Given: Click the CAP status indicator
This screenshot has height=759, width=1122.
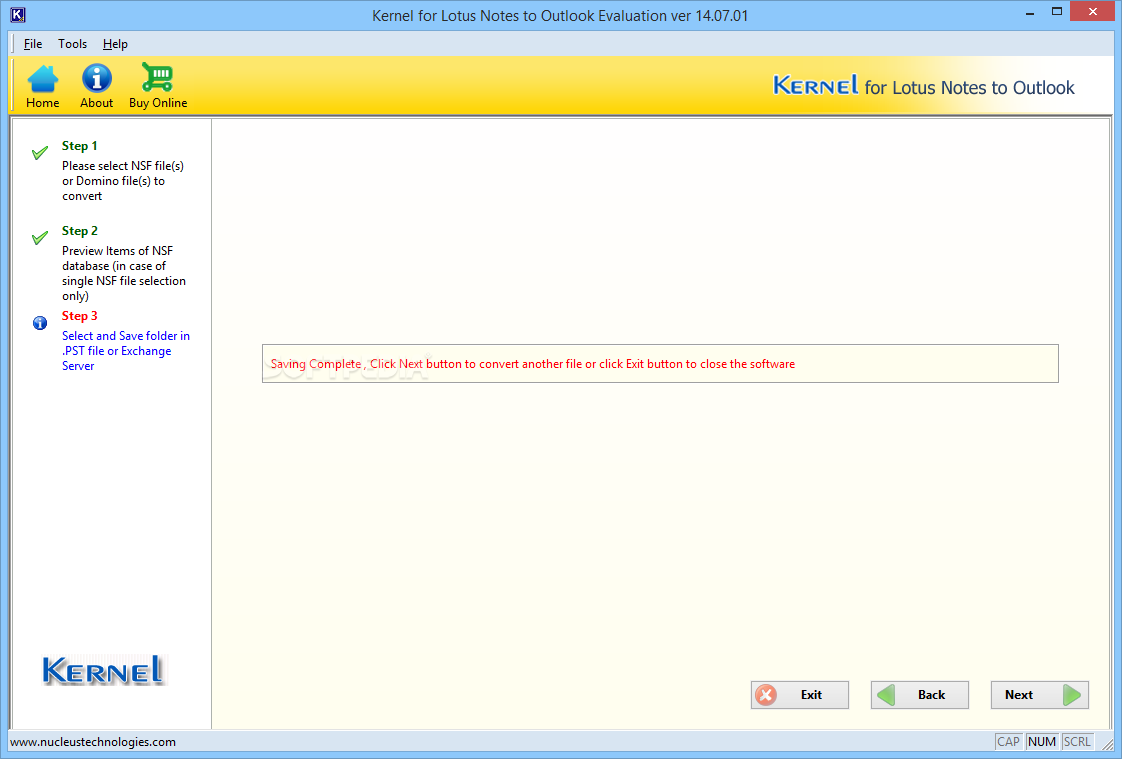Looking at the screenshot, I should click(1008, 742).
